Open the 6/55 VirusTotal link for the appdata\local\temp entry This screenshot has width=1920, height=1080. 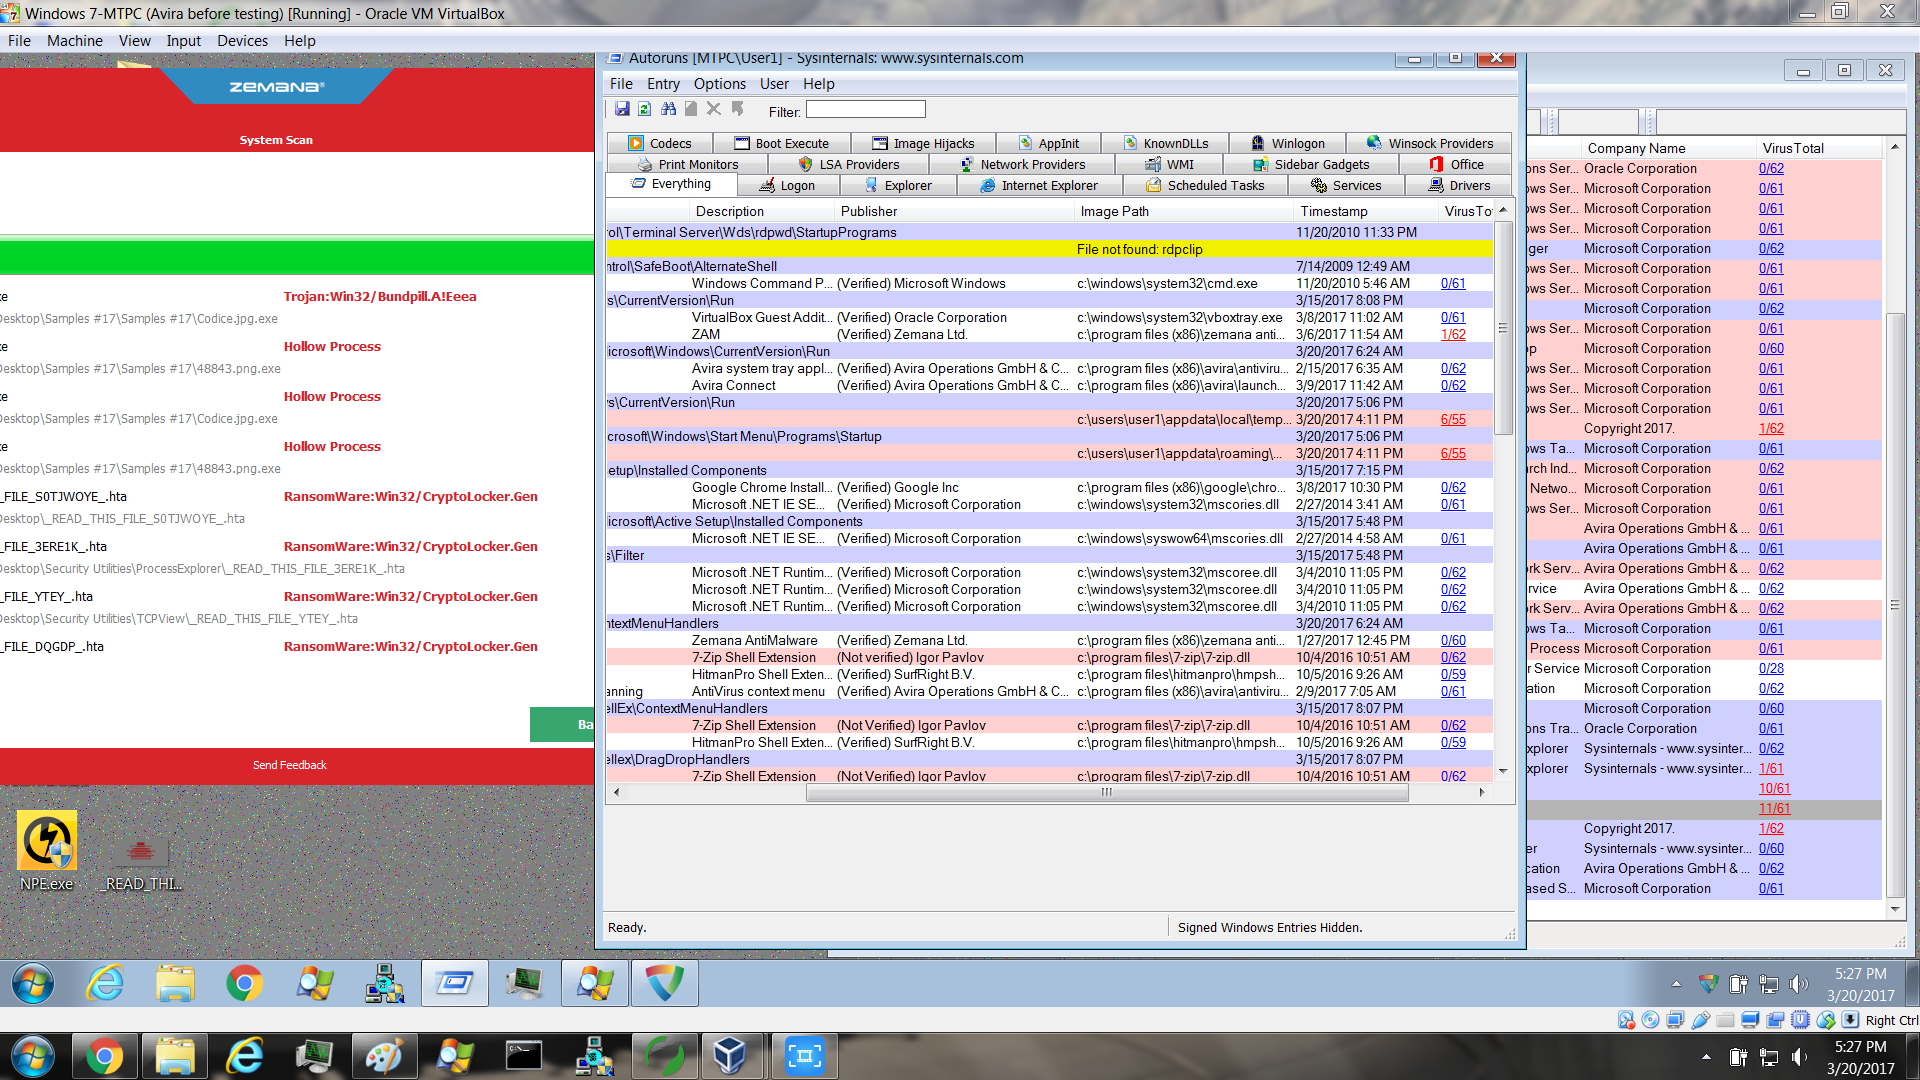(x=1453, y=420)
